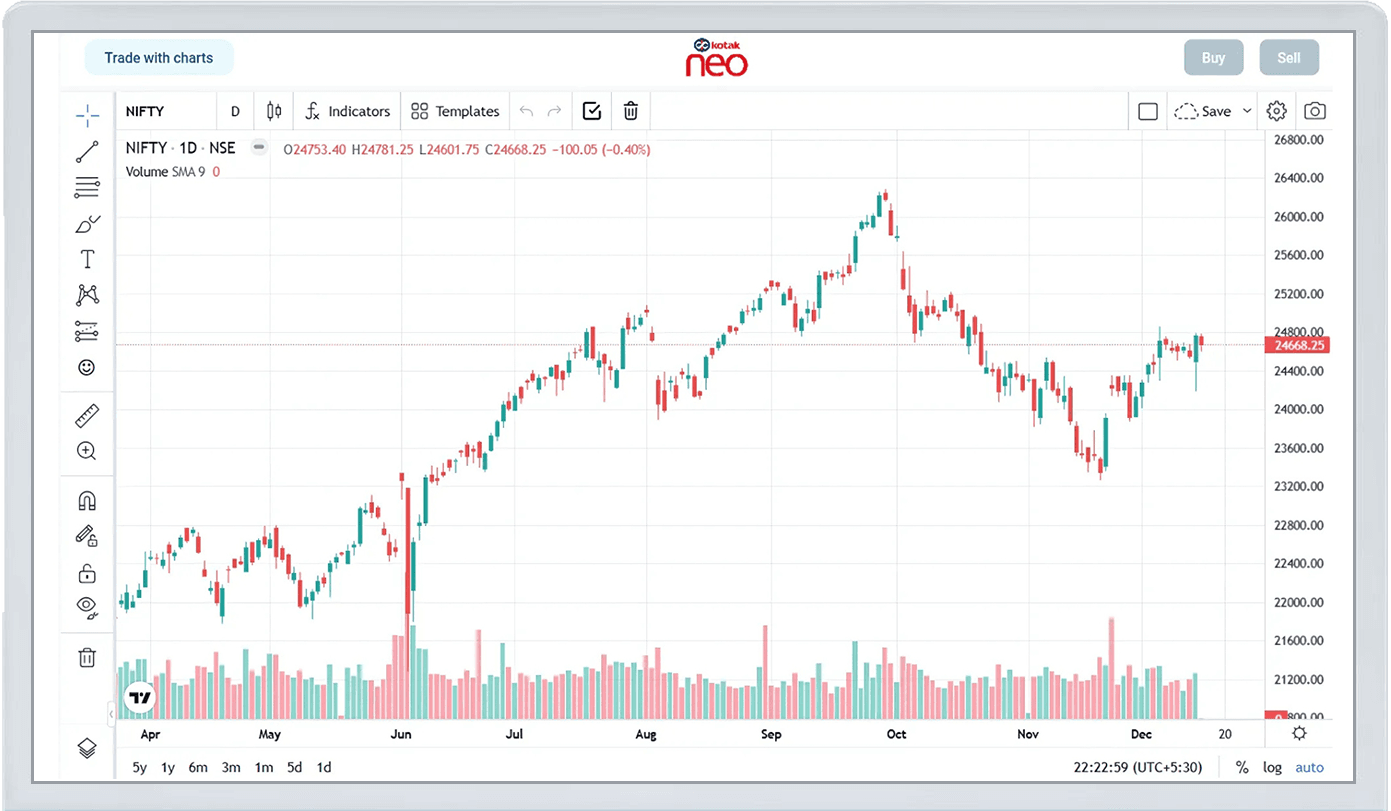Open the candlestick chart type dropdown

click(x=274, y=111)
